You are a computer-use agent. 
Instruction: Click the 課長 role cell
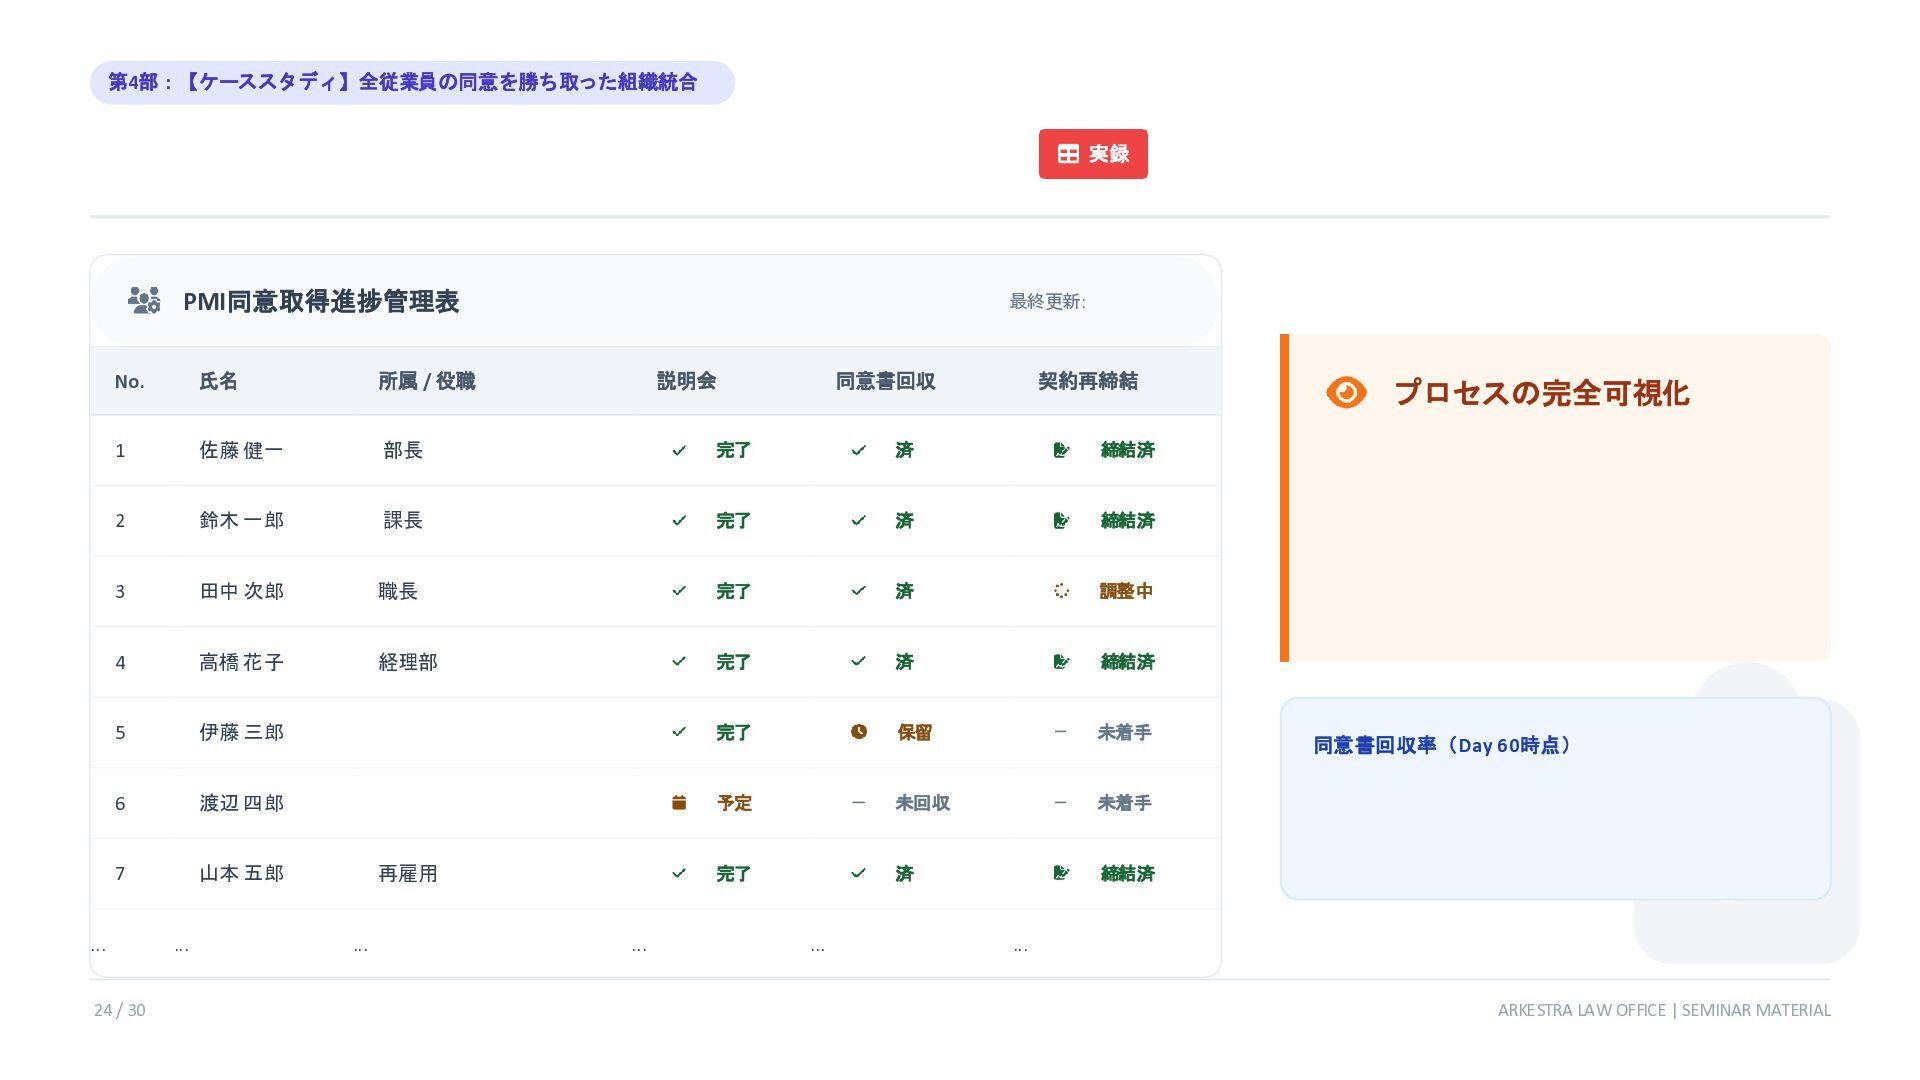coord(403,520)
